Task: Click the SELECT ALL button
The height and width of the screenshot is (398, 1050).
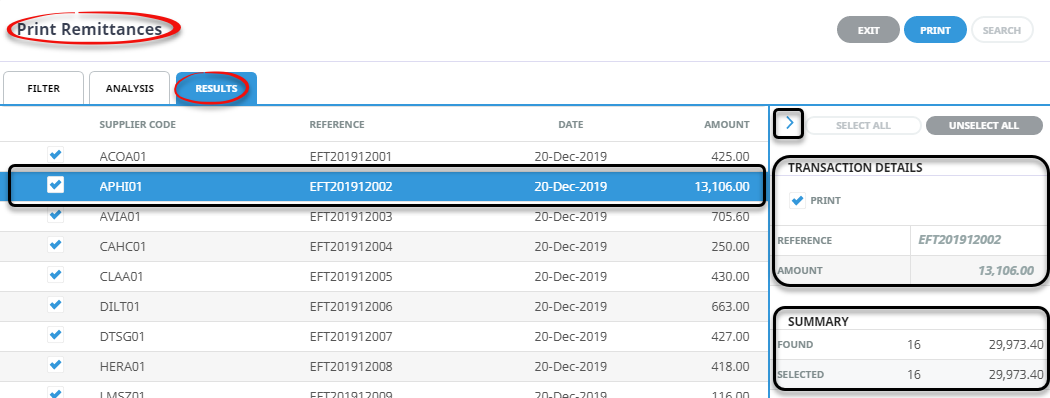Action: tap(863, 125)
